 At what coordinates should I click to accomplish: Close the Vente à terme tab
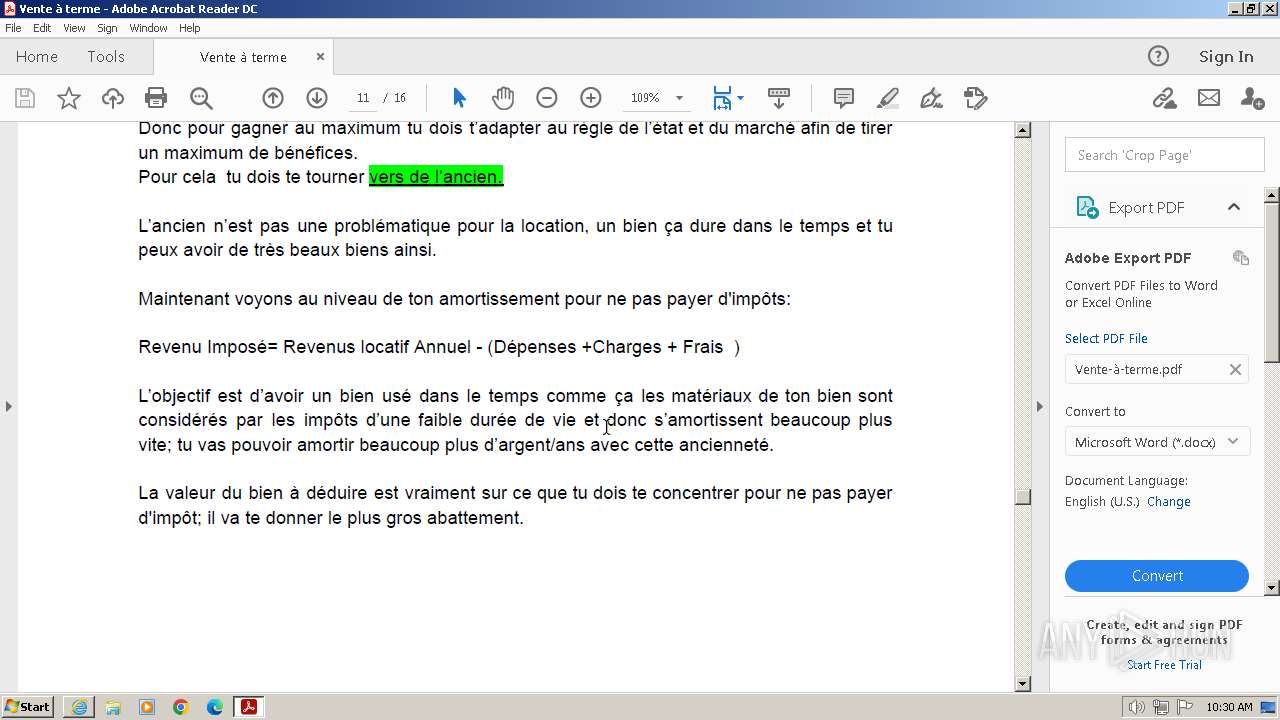tap(320, 57)
